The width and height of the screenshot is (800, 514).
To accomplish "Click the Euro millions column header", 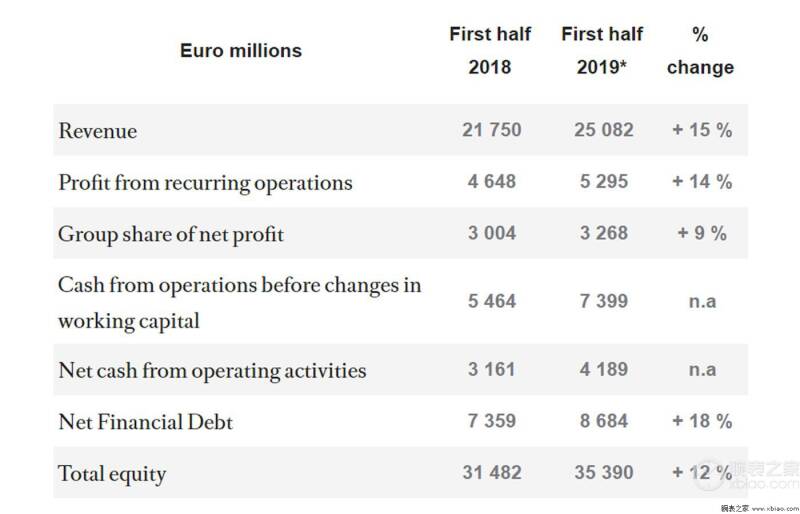I will [241, 51].
